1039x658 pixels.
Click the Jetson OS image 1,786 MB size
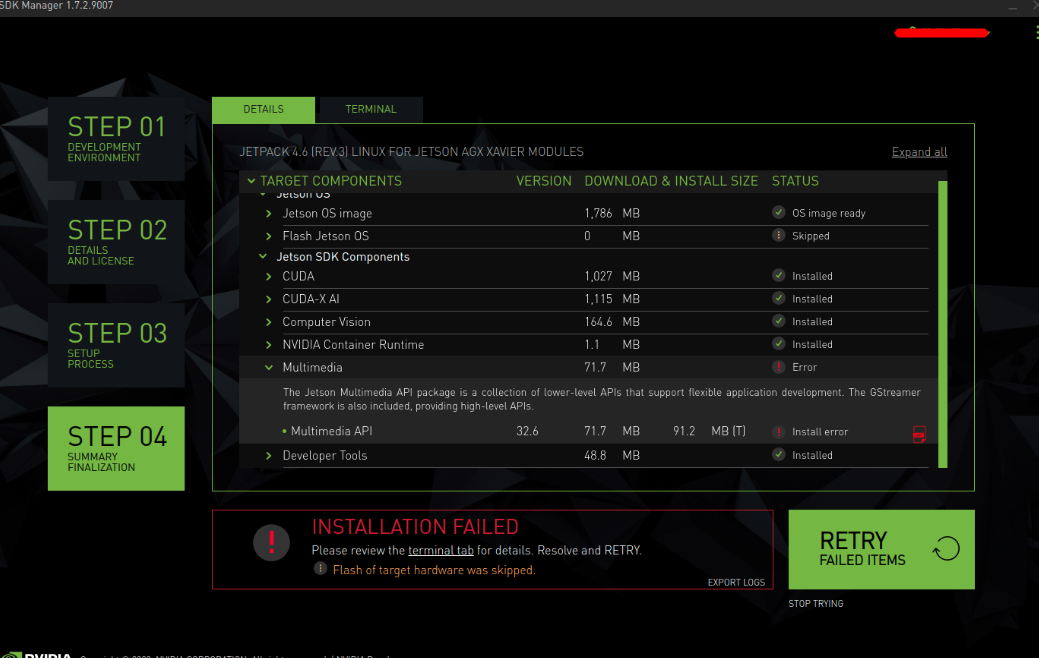point(612,213)
